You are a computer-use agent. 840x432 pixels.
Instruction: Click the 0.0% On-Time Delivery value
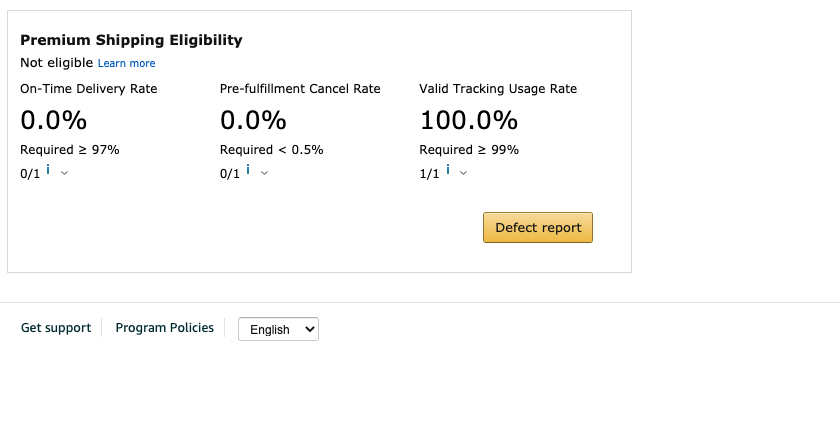(x=54, y=121)
